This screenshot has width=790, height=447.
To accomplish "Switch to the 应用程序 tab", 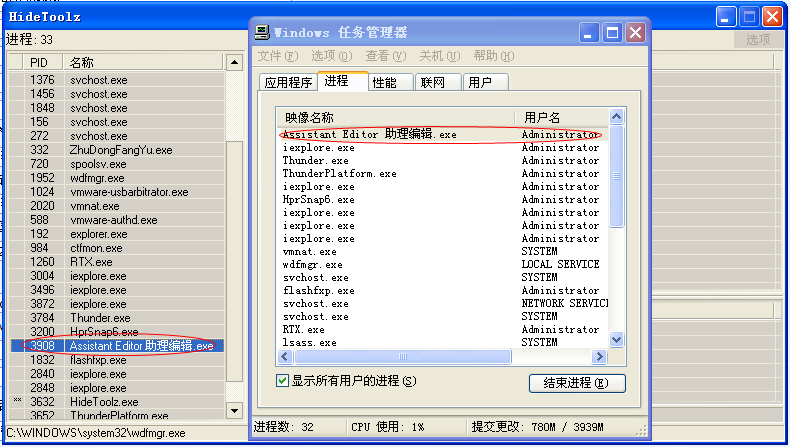I will pos(288,82).
